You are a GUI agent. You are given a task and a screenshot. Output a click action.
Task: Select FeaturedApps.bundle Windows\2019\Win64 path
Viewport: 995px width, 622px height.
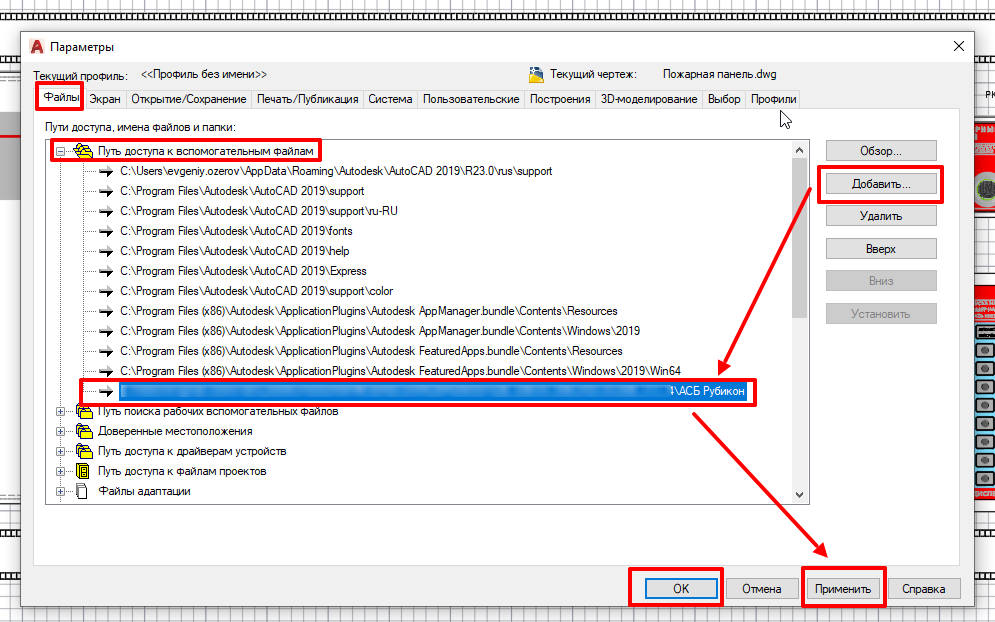(400, 371)
